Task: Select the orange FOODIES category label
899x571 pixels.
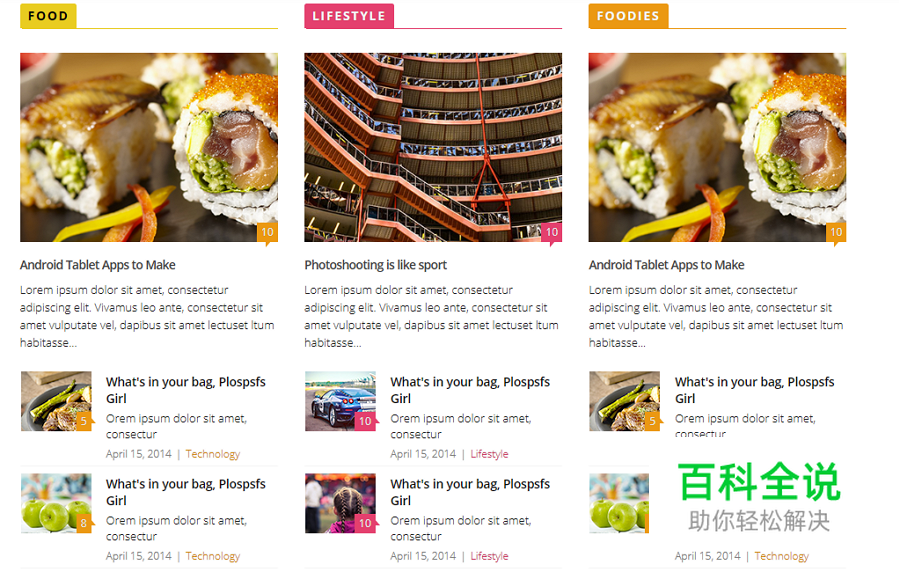Action: coord(628,16)
